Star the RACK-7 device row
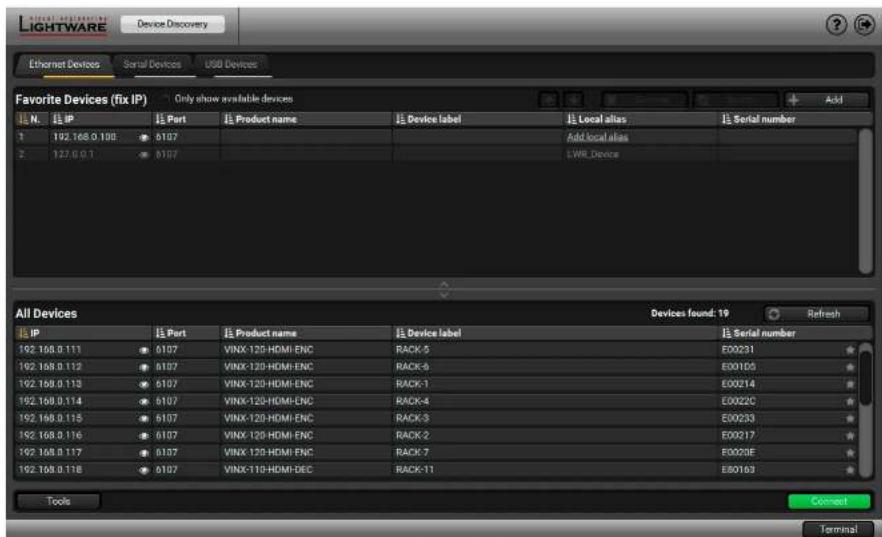 (850, 453)
